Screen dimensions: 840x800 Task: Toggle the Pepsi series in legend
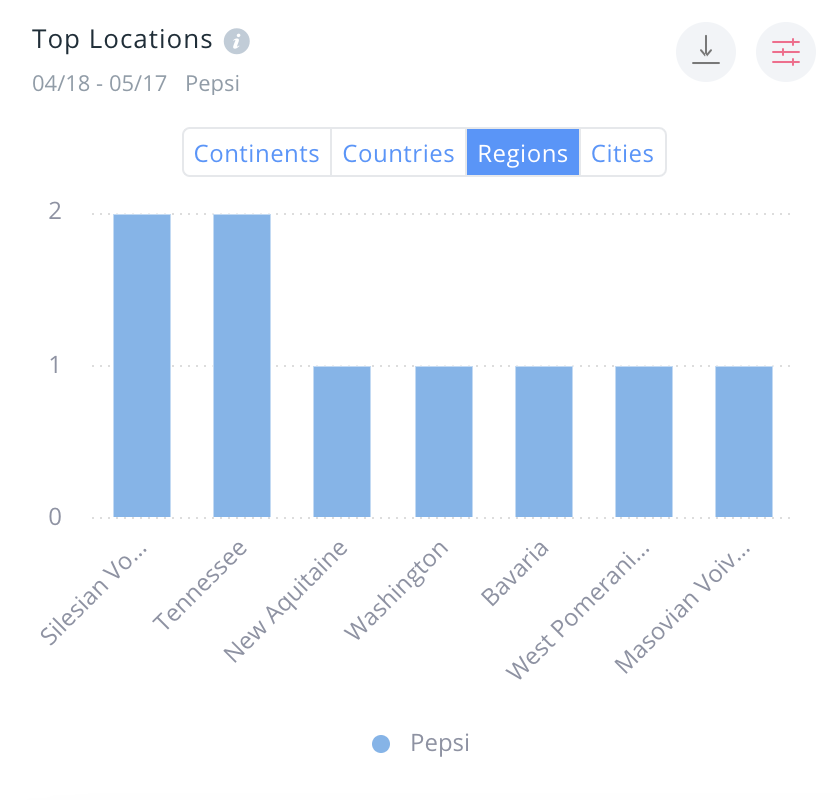click(439, 743)
